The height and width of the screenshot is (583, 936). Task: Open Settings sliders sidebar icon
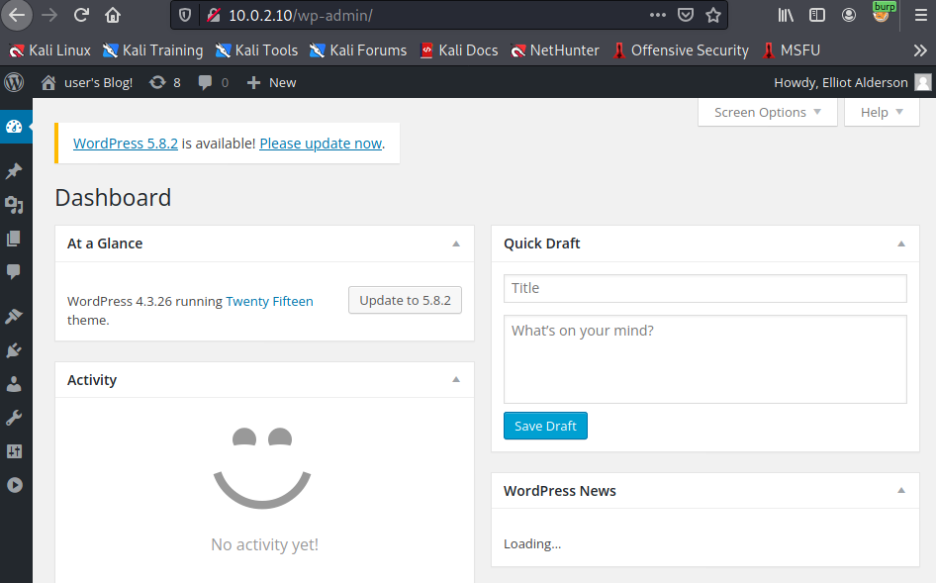(x=14, y=452)
